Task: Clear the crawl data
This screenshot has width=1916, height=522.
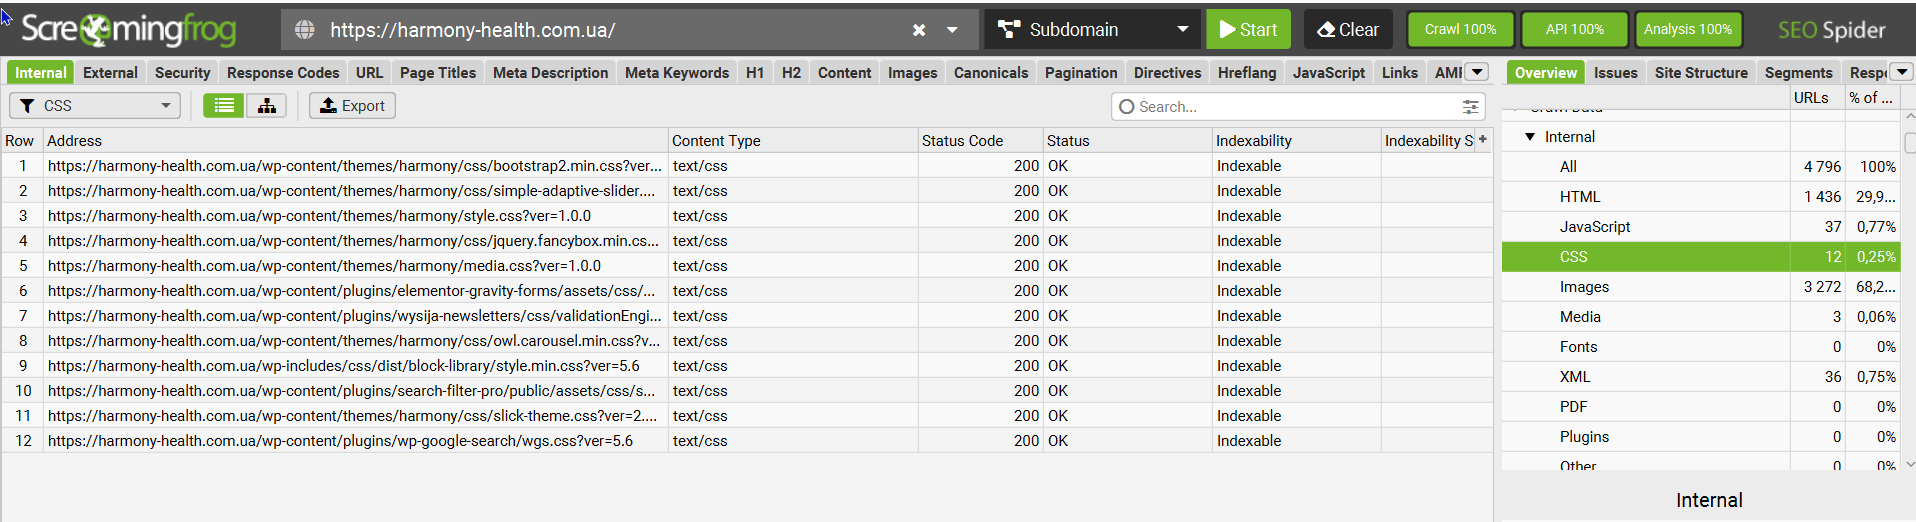Action: pyautogui.click(x=1348, y=30)
